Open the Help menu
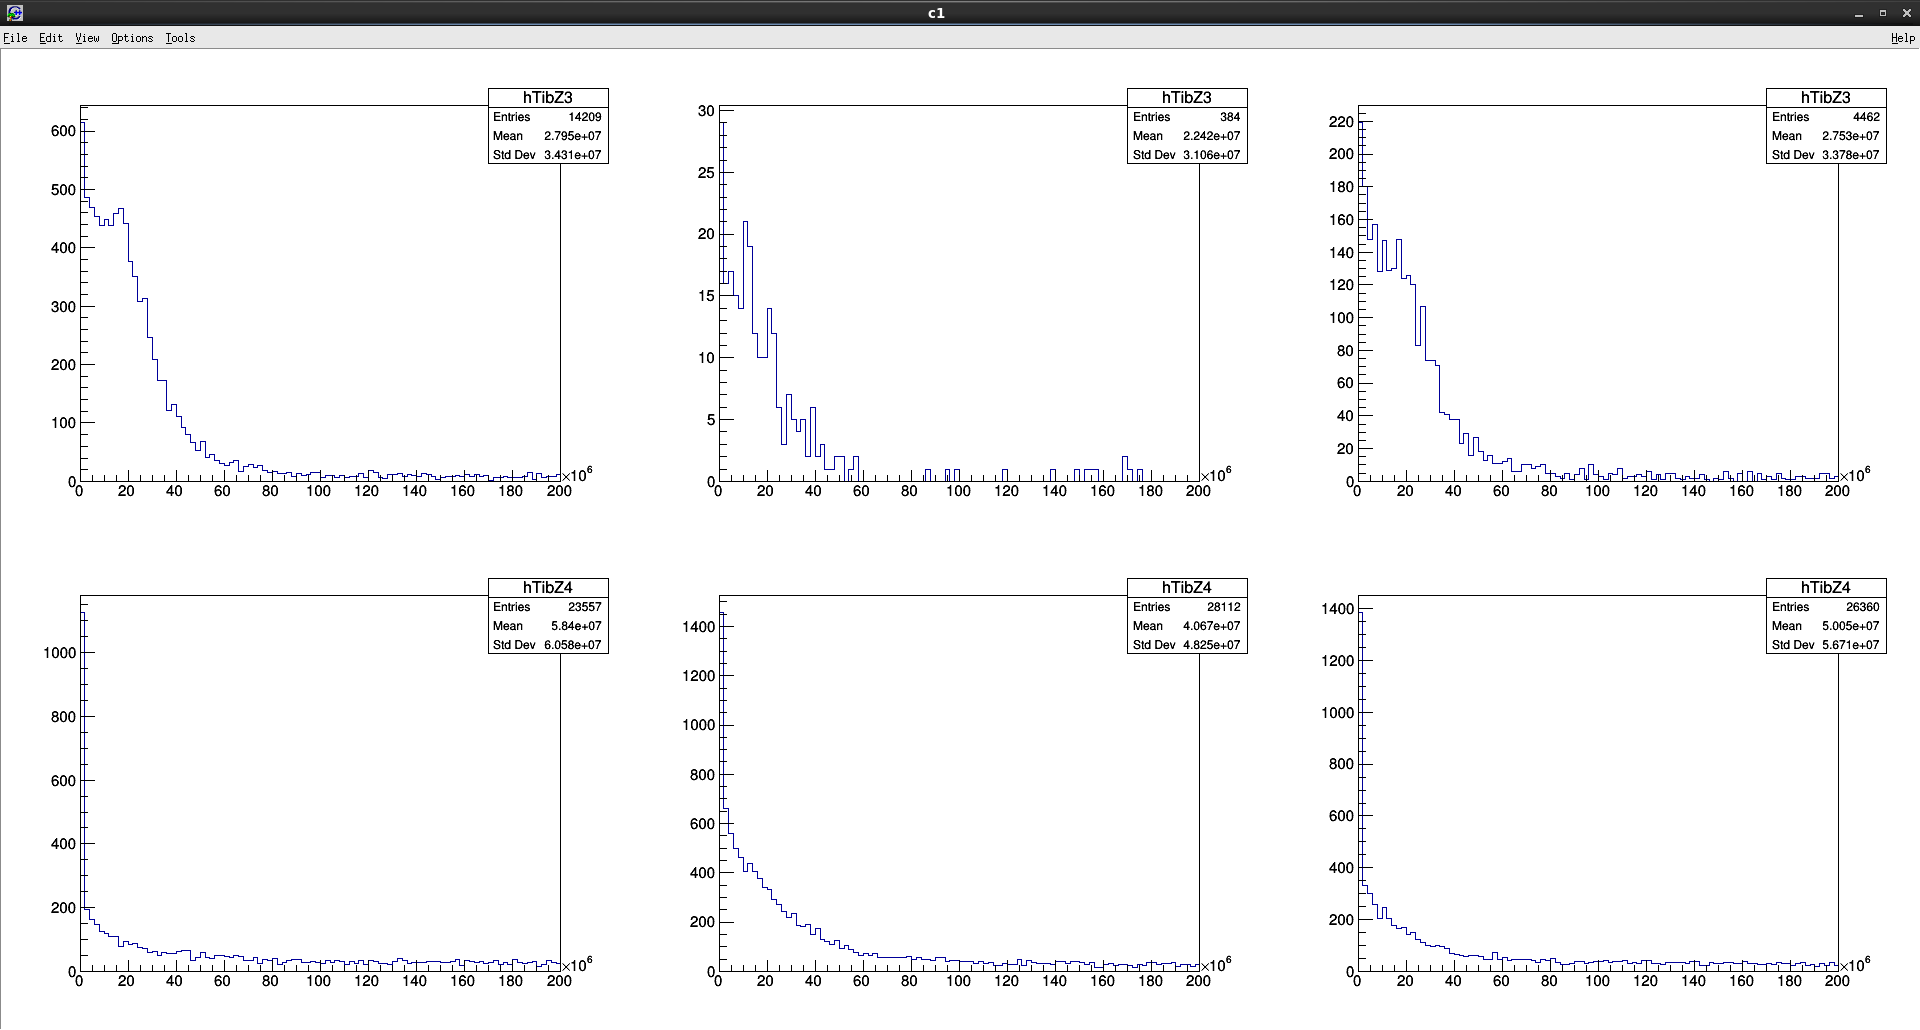Viewport: 1920px width, 1030px height. coord(1902,38)
